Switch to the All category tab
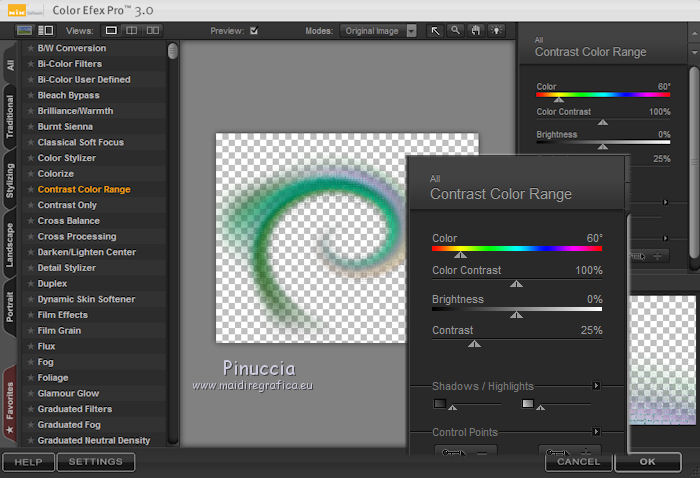 pyautogui.click(x=10, y=65)
